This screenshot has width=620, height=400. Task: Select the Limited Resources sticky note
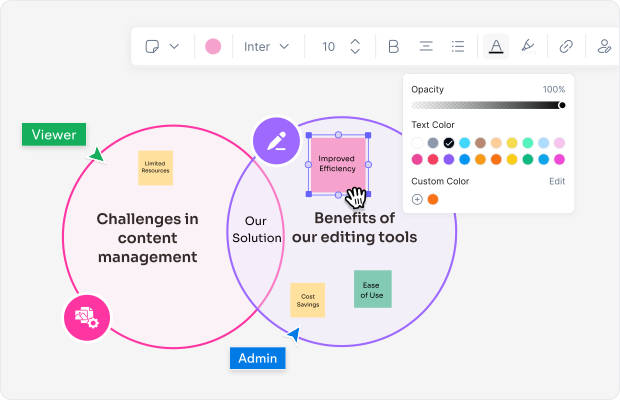[155, 168]
